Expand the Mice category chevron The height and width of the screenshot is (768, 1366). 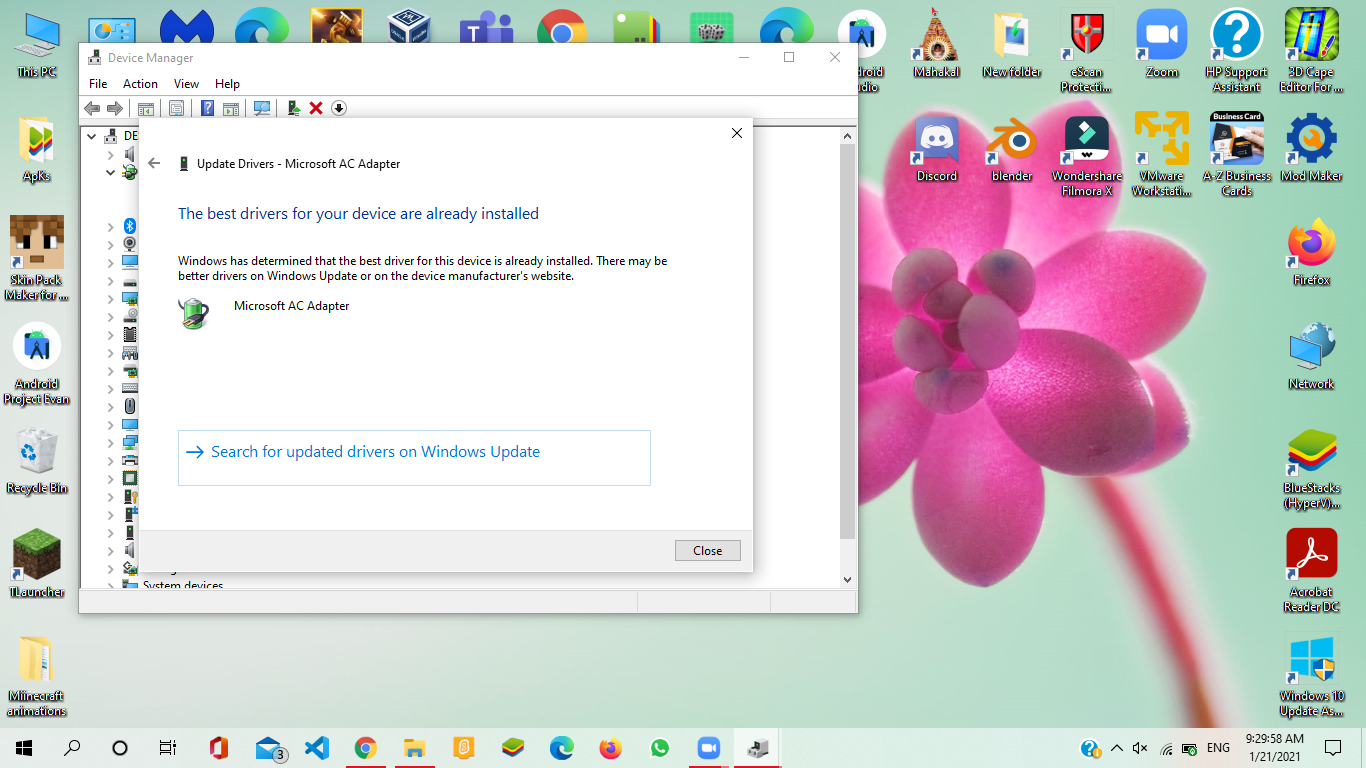coord(111,407)
